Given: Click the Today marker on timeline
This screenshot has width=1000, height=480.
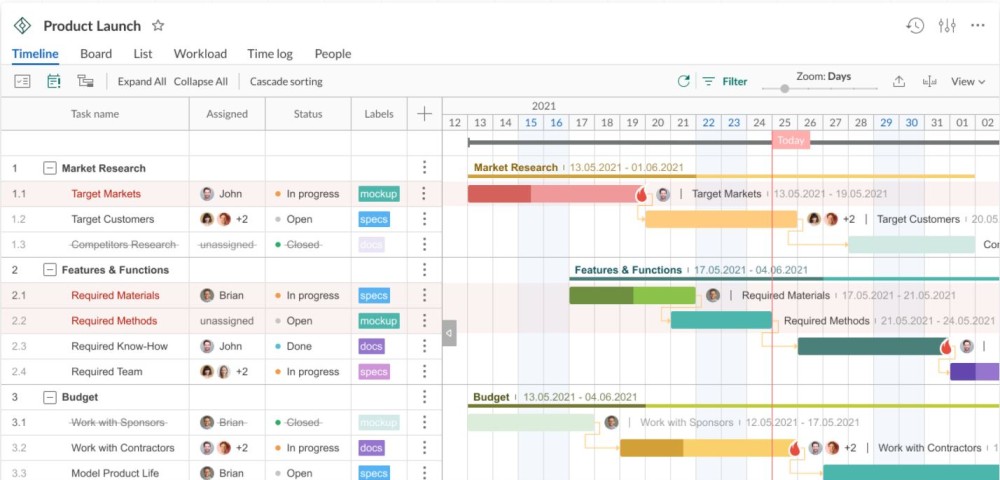Looking at the screenshot, I should 791,140.
